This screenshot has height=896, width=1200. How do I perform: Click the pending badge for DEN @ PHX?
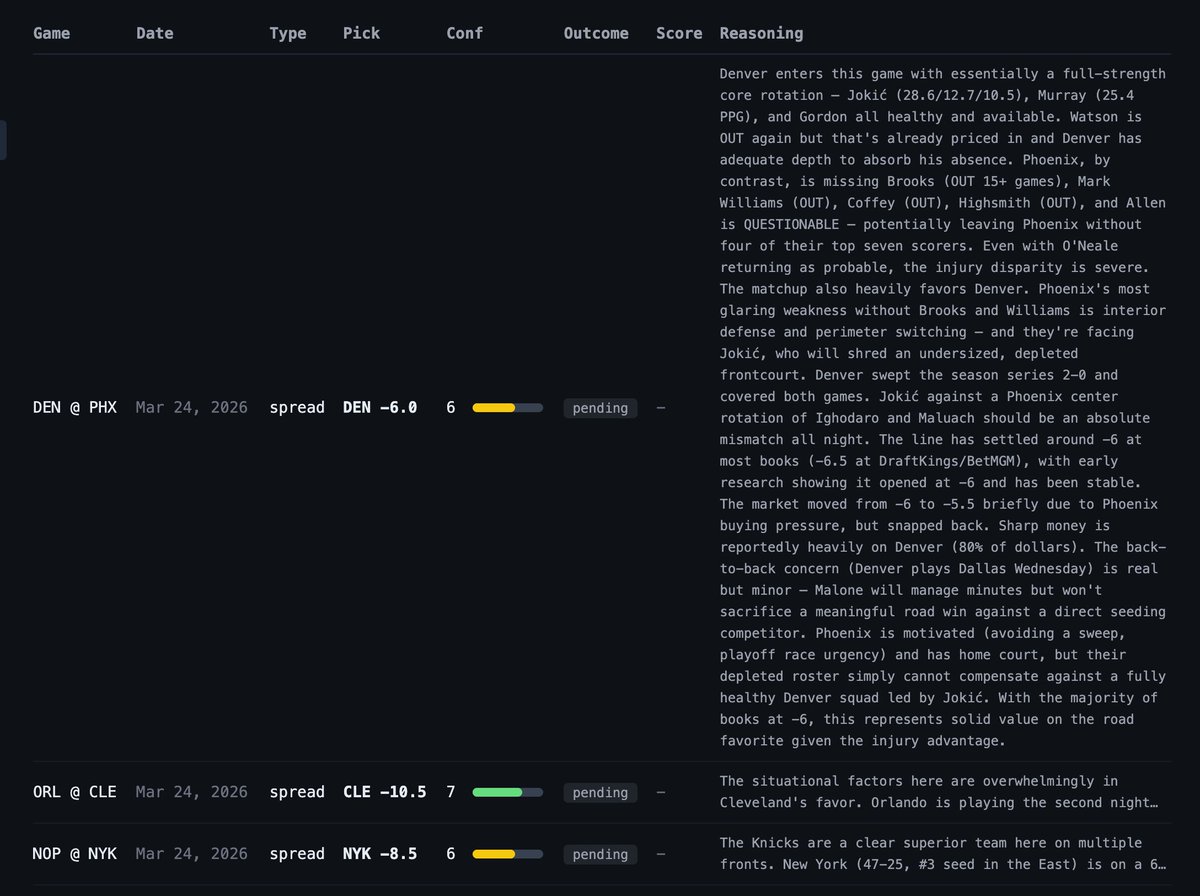[x=600, y=408]
